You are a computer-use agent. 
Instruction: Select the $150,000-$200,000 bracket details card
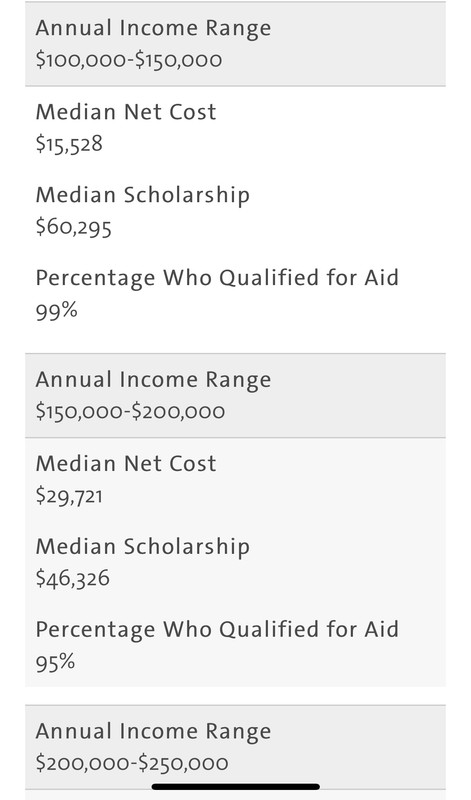235,562
